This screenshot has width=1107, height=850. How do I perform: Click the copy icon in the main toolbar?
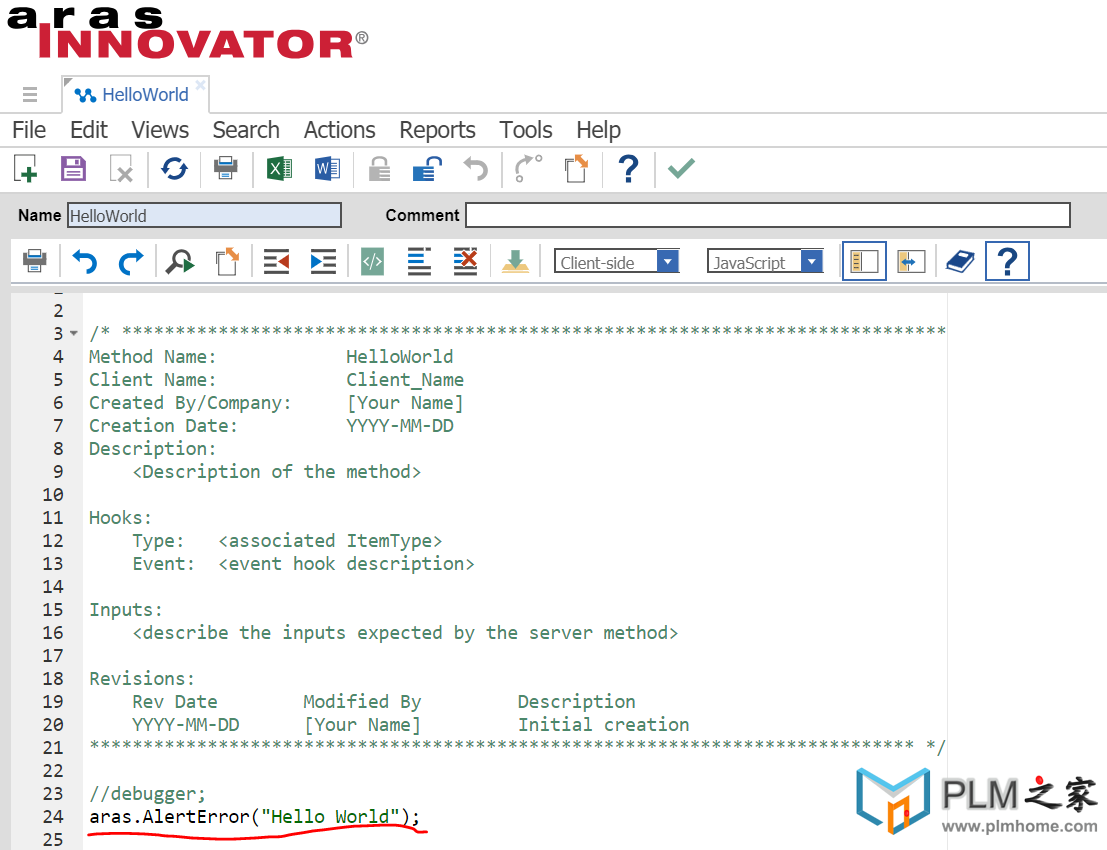pos(576,169)
